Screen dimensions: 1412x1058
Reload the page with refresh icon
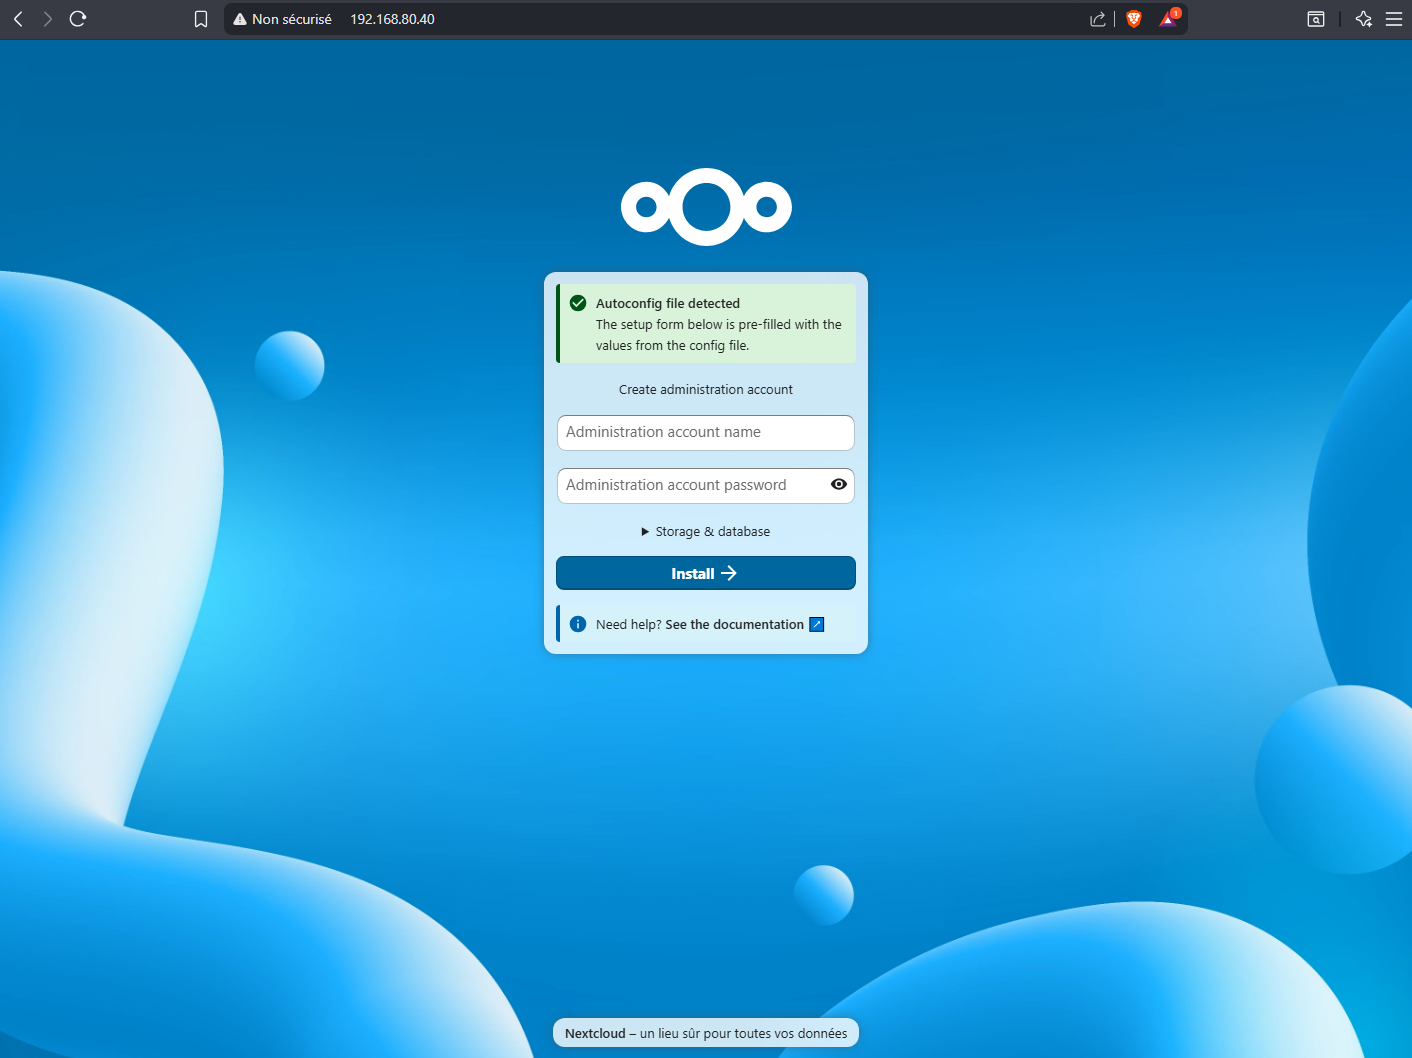[x=78, y=19]
